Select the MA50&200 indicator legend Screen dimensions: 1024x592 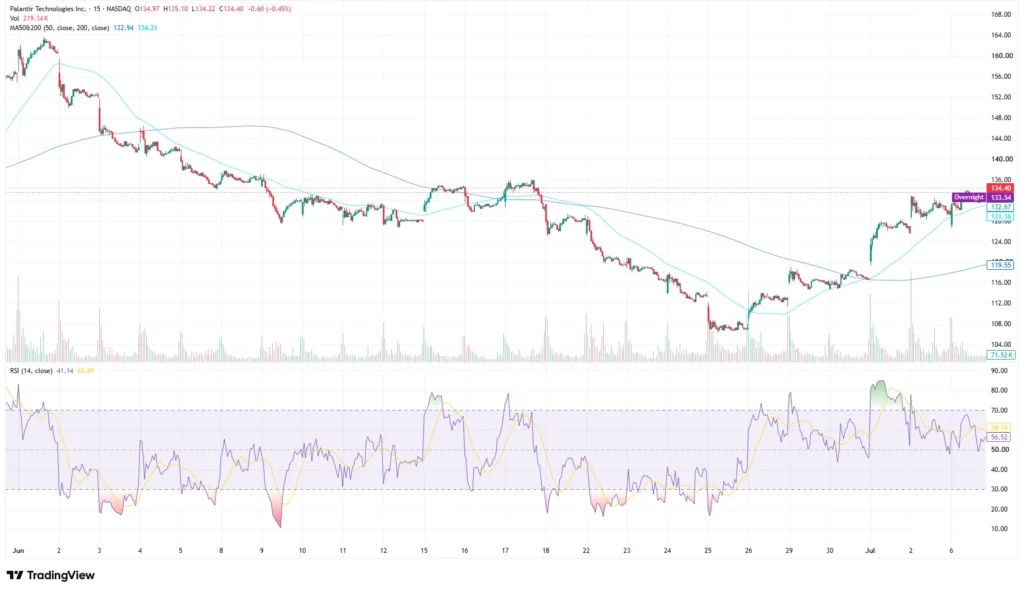[59, 28]
